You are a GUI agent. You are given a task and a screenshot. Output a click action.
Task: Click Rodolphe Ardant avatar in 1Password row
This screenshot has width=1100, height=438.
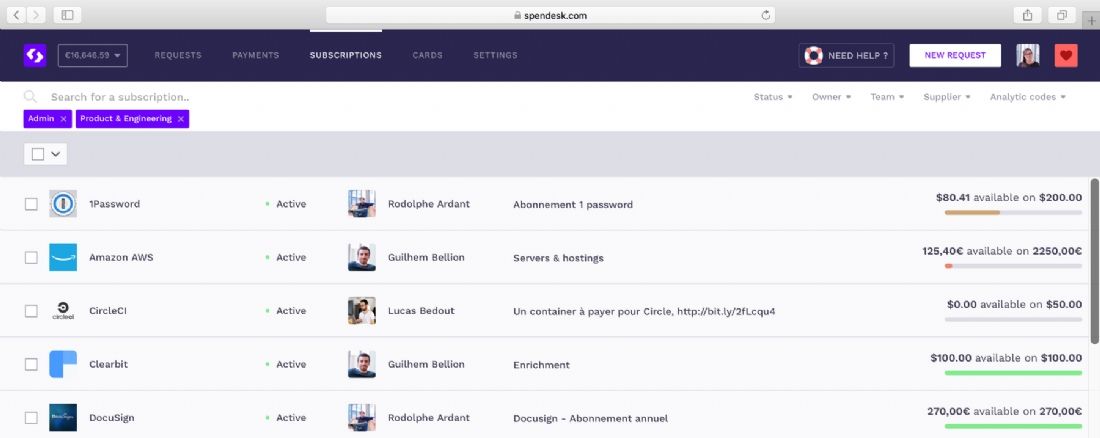pos(362,204)
